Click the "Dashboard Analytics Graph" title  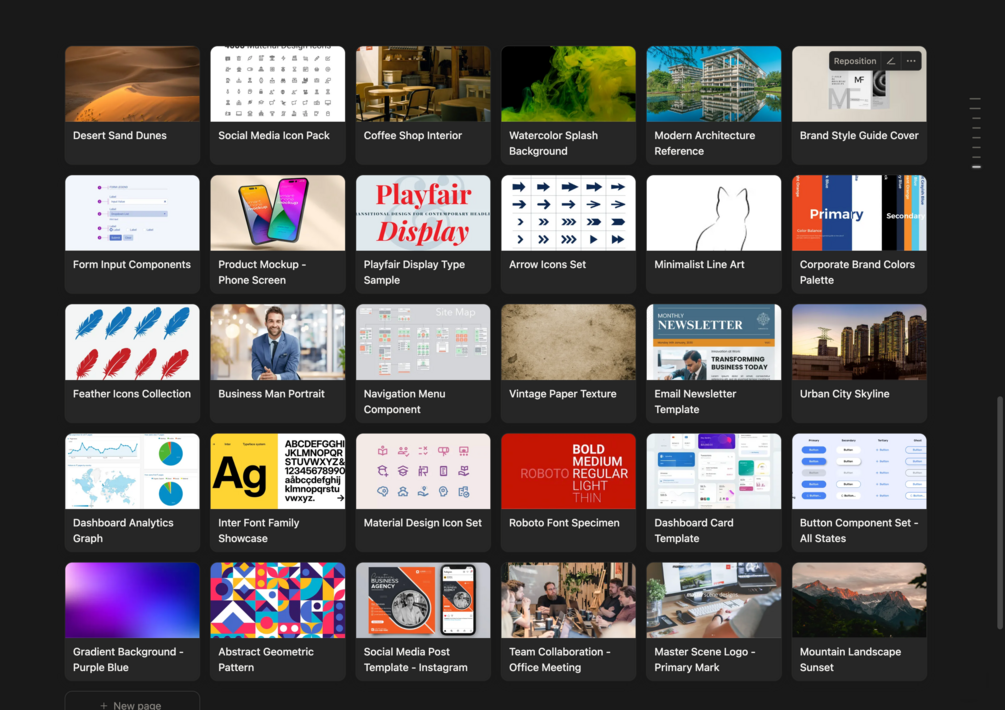(x=123, y=531)
